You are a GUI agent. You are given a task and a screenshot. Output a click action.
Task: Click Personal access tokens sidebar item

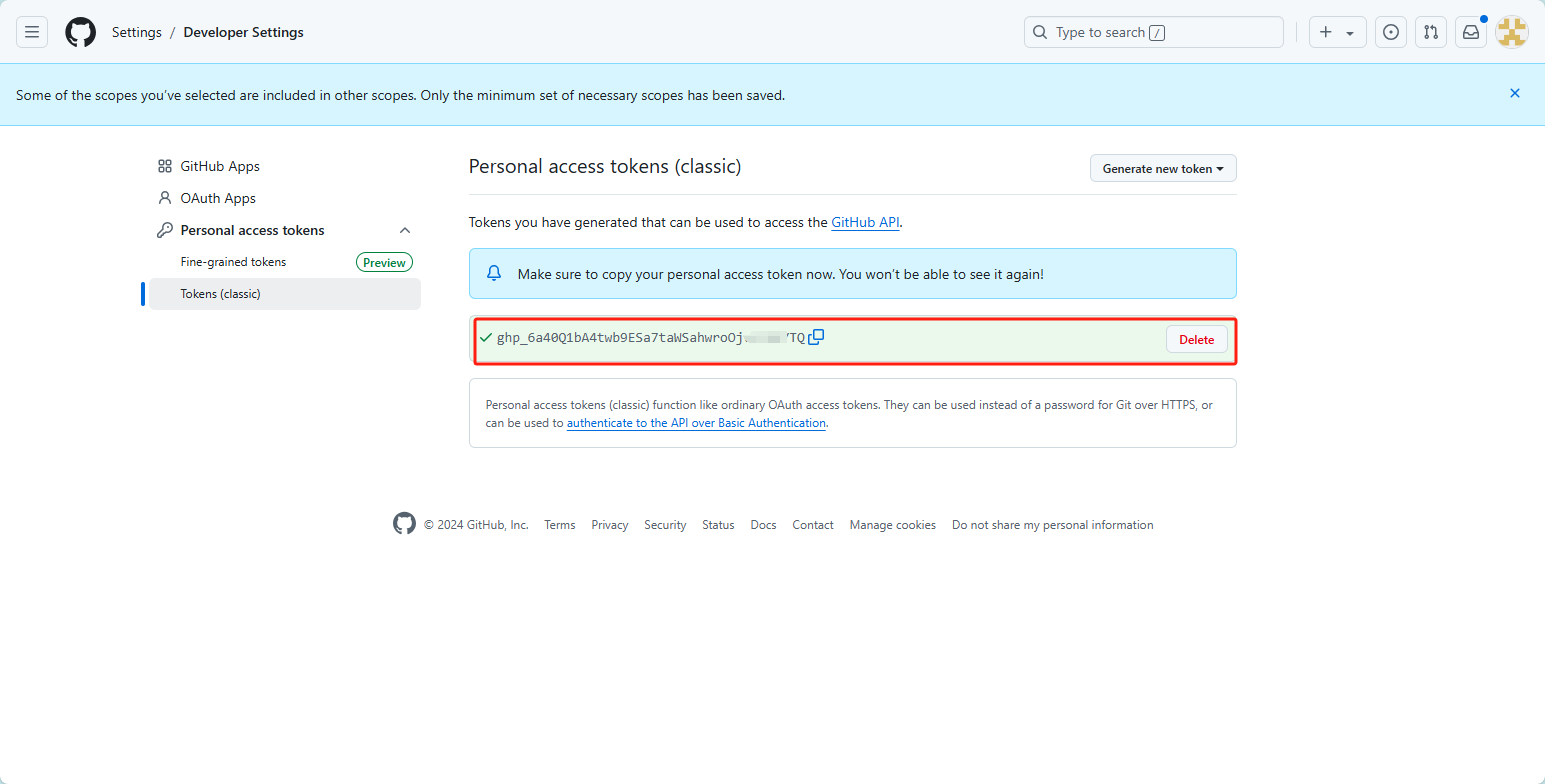(253, 230)
